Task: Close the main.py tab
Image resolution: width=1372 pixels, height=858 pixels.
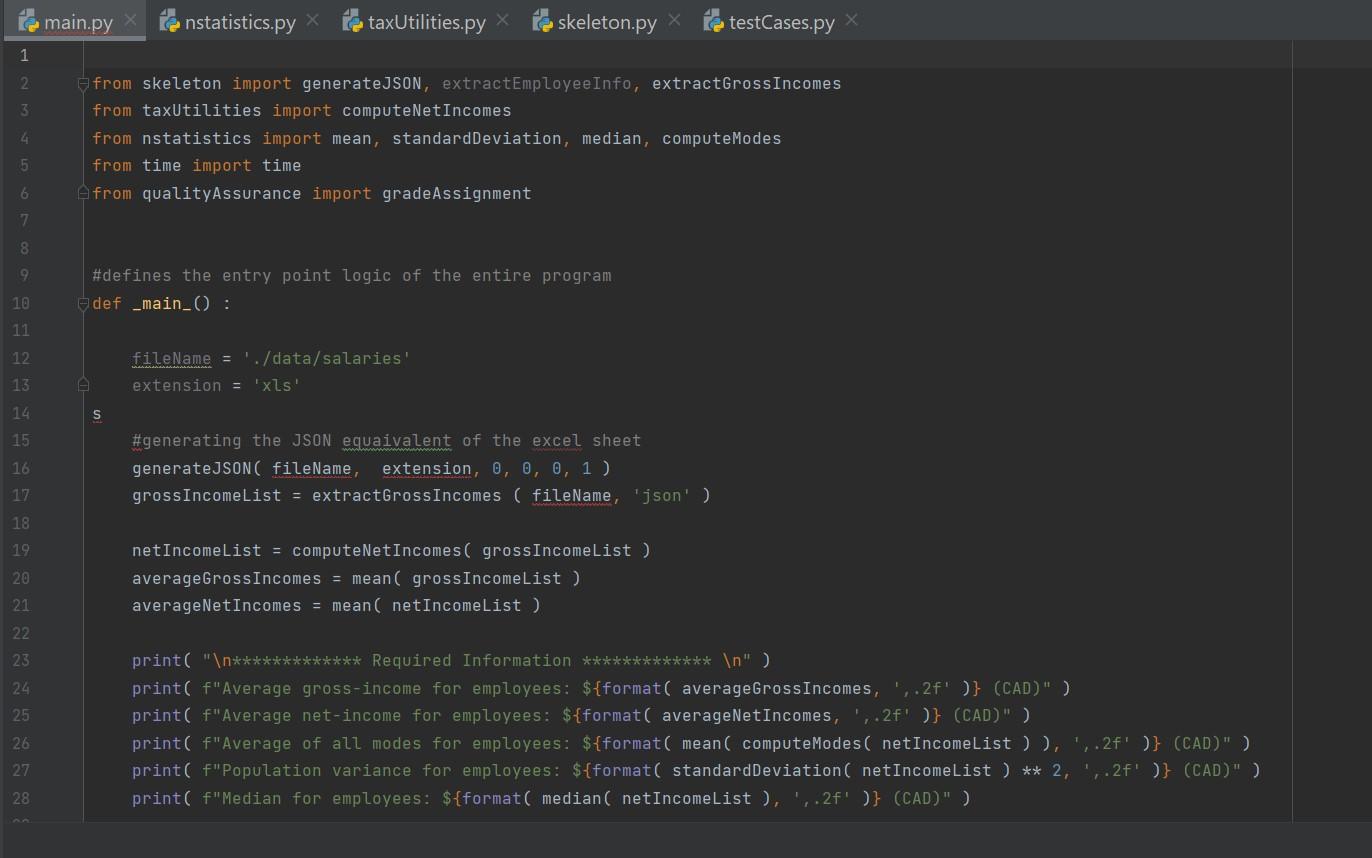Action: pyautogui.click(x=129, y=18)
